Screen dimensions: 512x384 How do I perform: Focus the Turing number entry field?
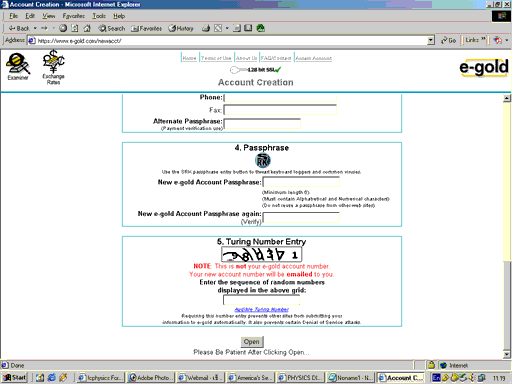point(261,300)
